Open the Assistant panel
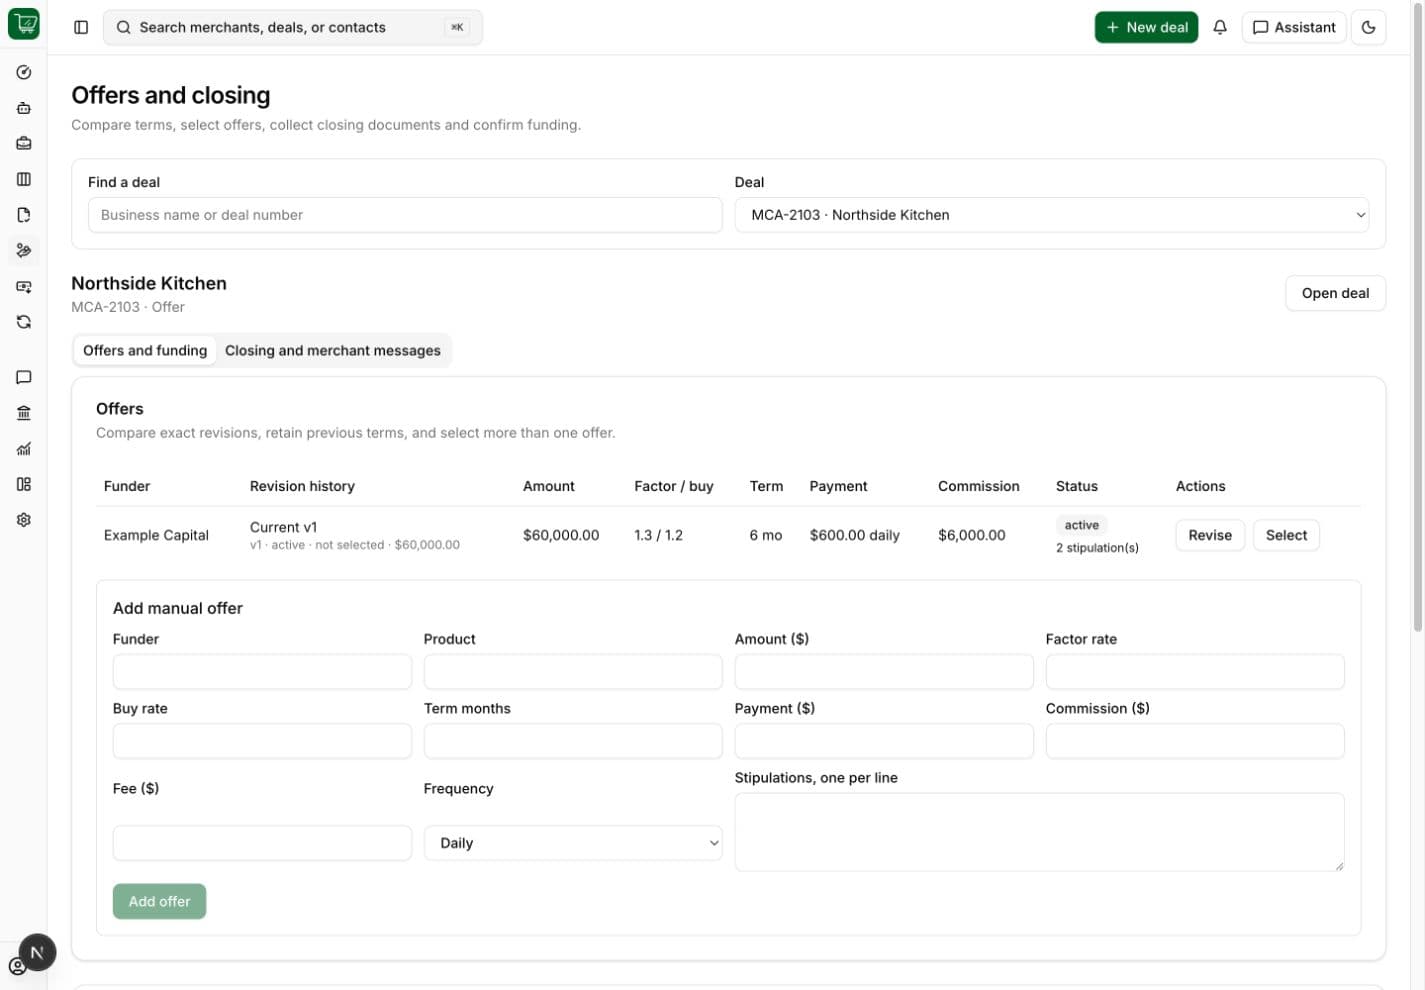The width and height of the screenshot is (1425, 990). (1294, 27)
